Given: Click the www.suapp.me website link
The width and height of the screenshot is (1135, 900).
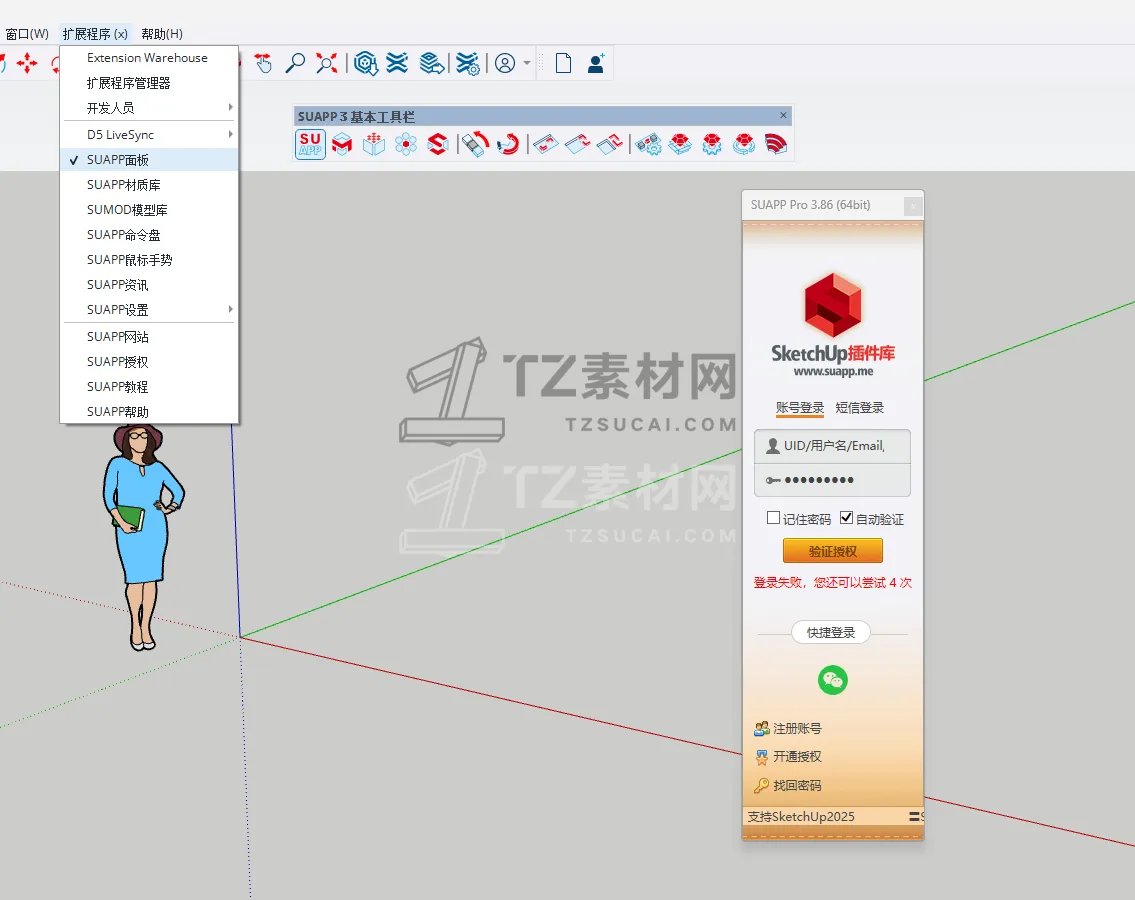Looking at the screenshot, I should 833,371.
